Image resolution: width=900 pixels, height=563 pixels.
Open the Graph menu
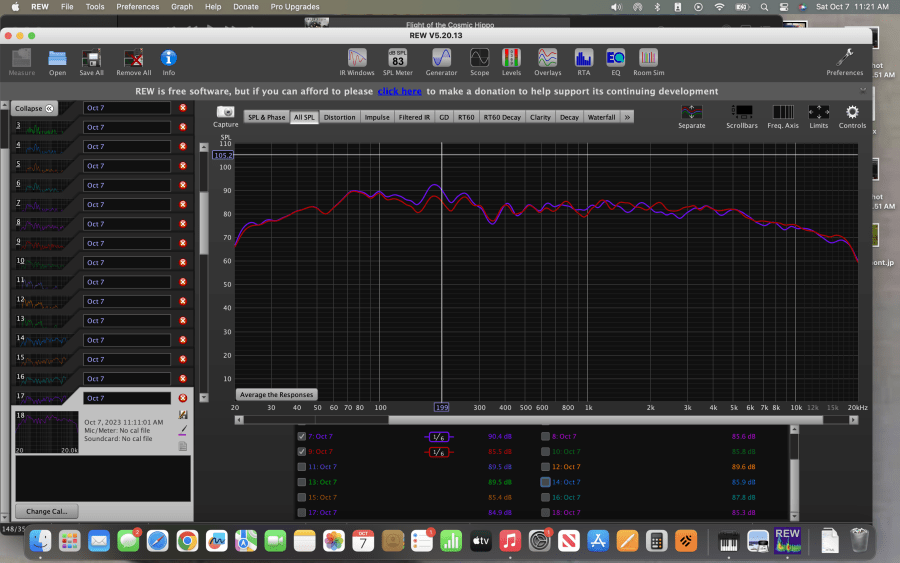(x=181, y=7)
